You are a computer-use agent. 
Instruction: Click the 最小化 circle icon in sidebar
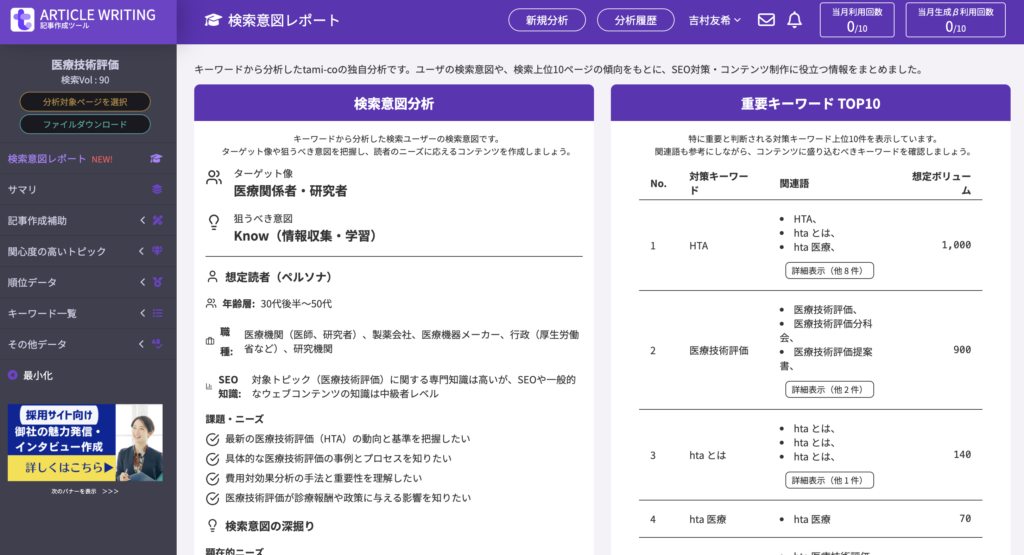pyautogui.click(x=13, y=375)
